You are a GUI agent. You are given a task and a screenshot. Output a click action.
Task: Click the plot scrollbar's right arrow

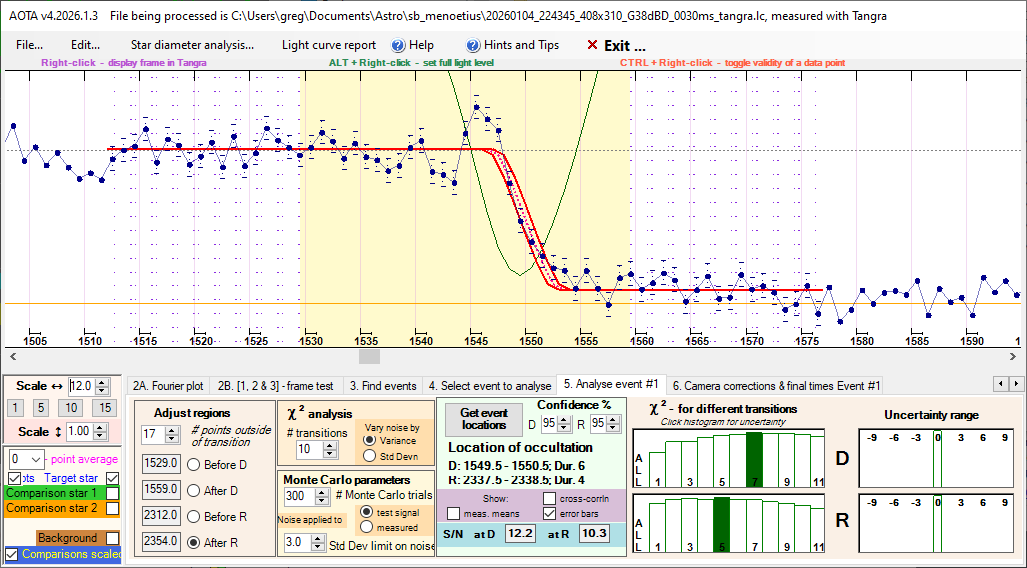click(1017, 356)
